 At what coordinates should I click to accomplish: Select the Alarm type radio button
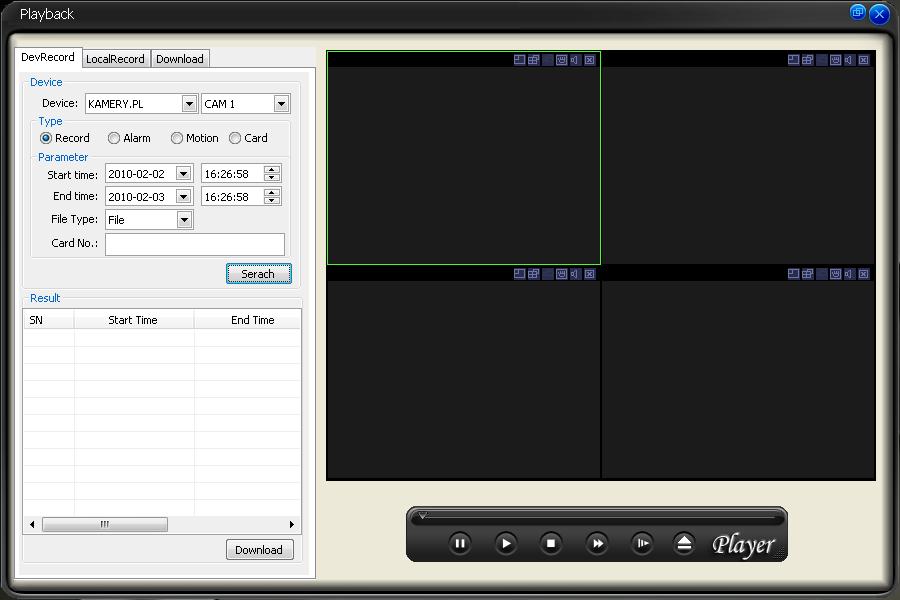click(x=114, y=138)
